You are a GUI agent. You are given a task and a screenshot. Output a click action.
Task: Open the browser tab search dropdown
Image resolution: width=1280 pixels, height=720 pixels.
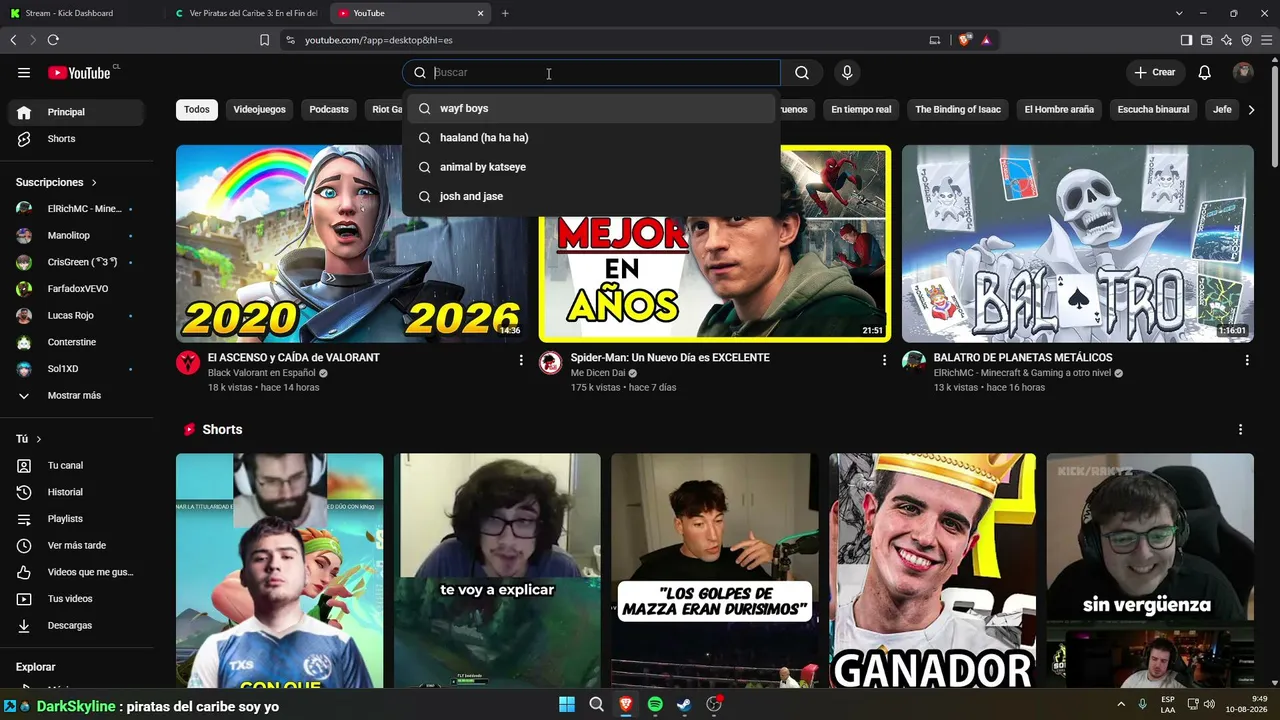click(1179, 13)
